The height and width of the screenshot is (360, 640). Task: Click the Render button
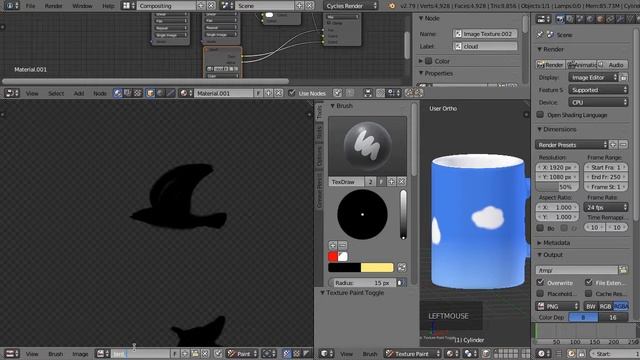tap(551, 64)
